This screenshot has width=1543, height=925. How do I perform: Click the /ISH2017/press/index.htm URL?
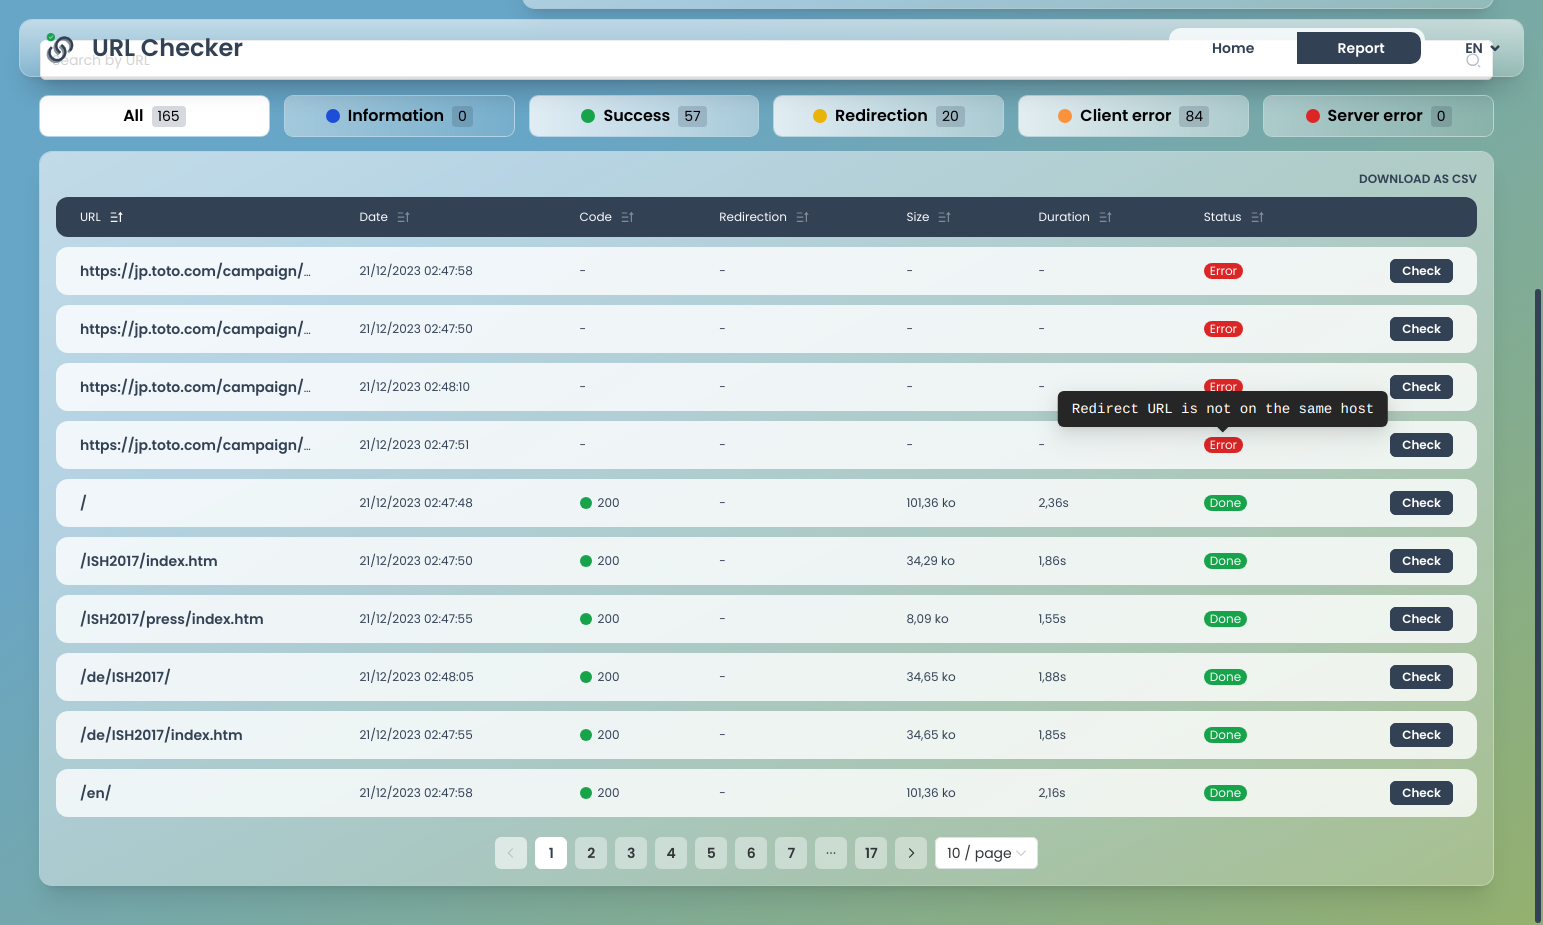pyautogui.click(x=172, y=619)
